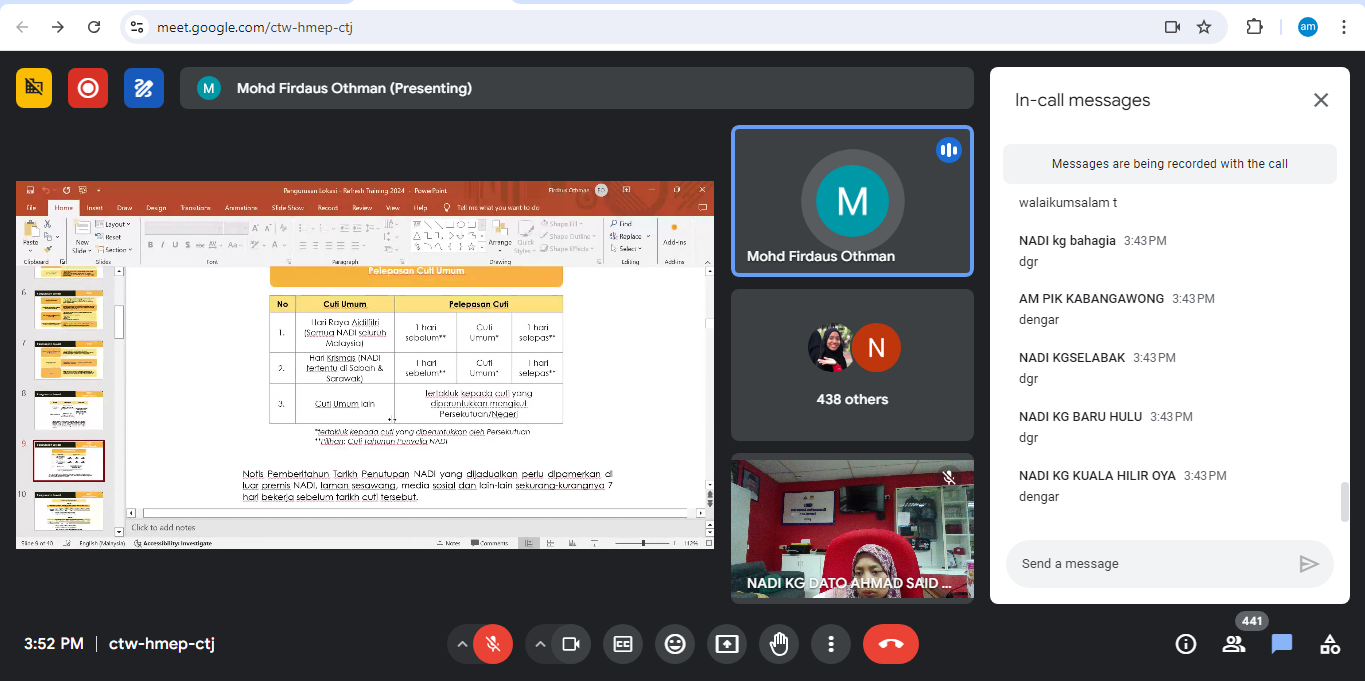Unmute the microphone

point(492,644)
